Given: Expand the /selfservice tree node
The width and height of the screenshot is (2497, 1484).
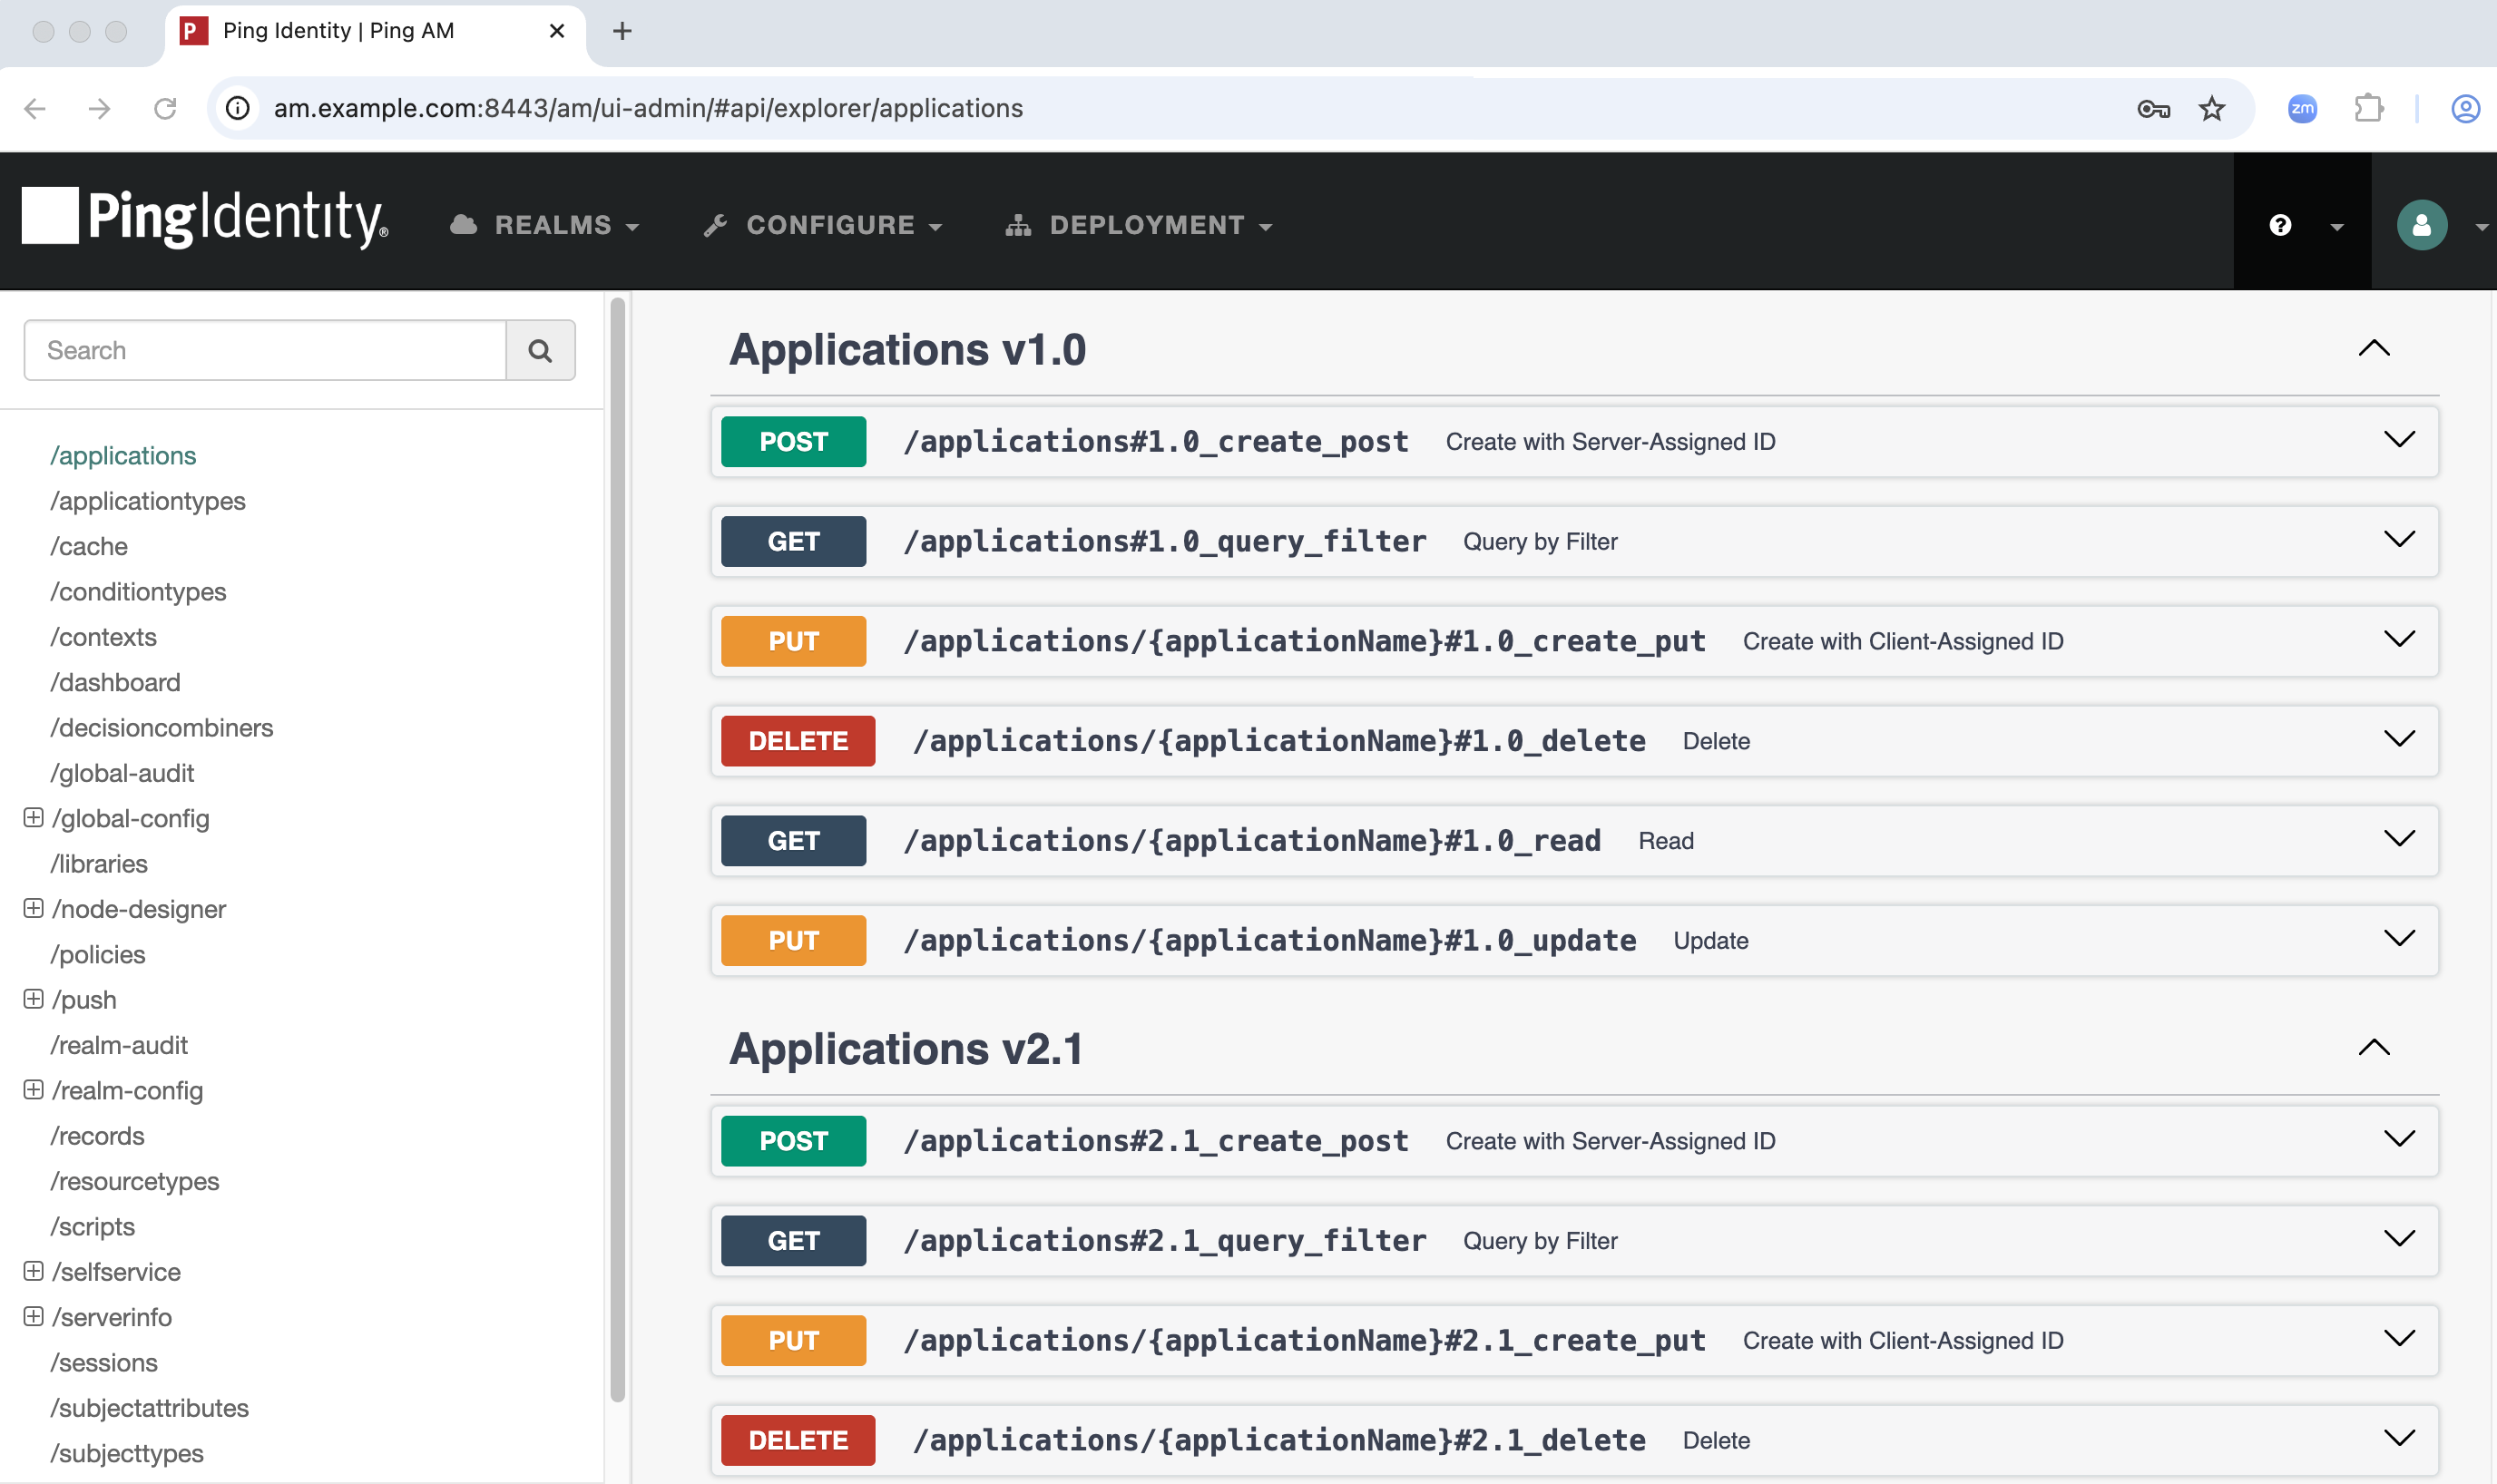Looking at the screenshot, I should coord(33,1271).
